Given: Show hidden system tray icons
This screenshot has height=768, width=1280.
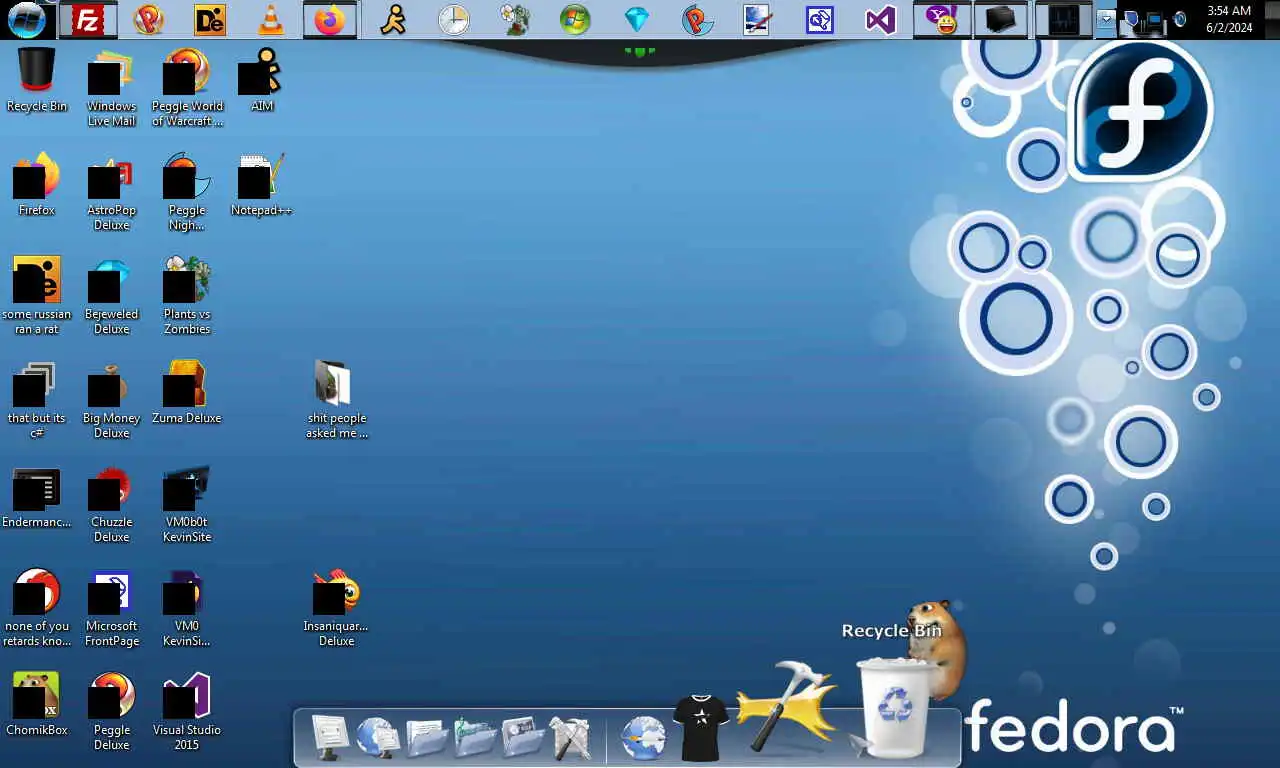Looking at the screenshot, I should click(1106, 19).
